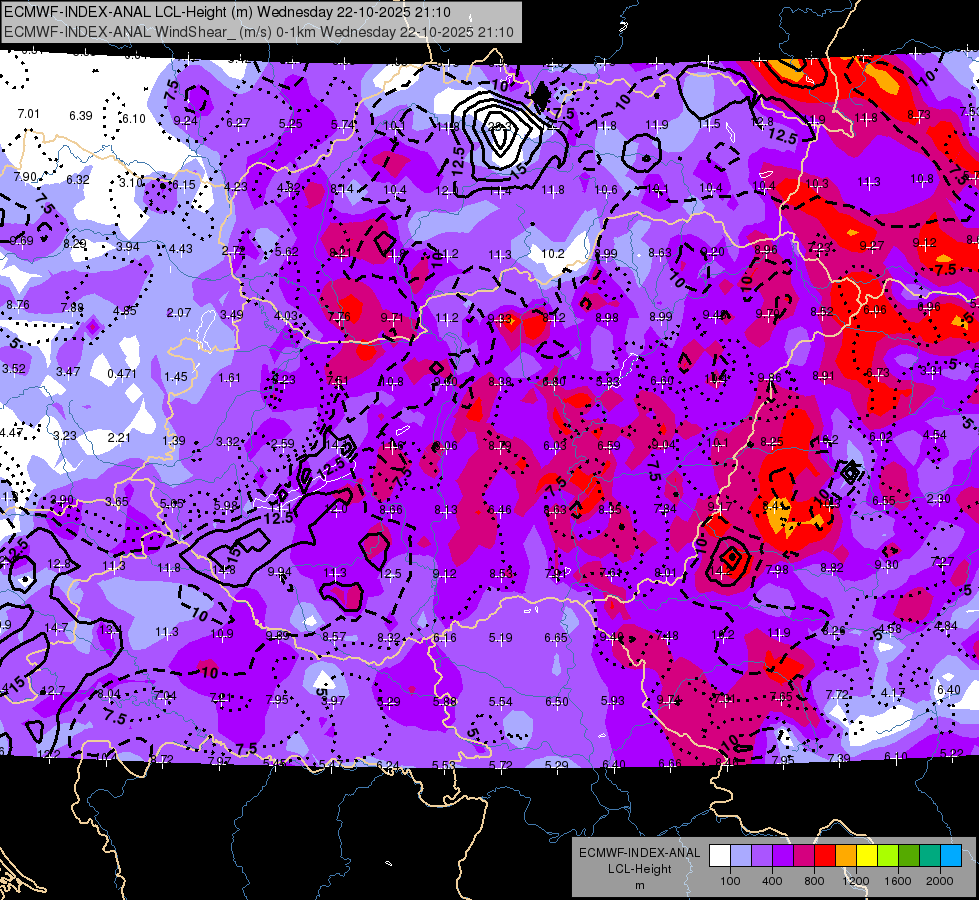Screen dimensions: 979x900
Task: Click the LCL-Height title line at top
Action: click(227, 12)
